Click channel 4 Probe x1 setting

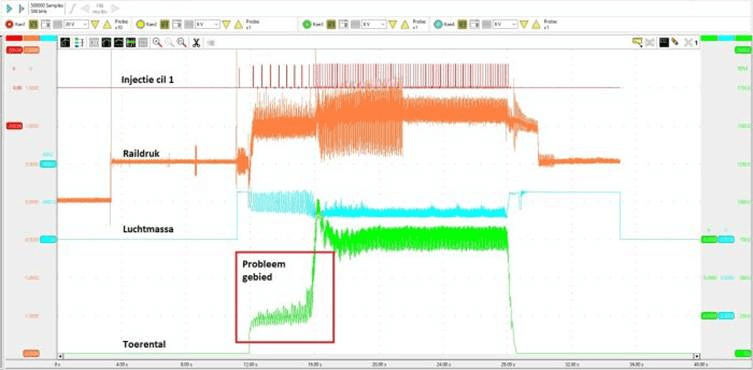click(549, 24)
